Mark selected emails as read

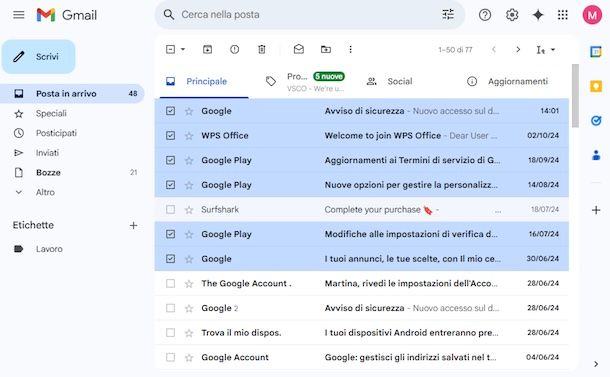point(299,49)
